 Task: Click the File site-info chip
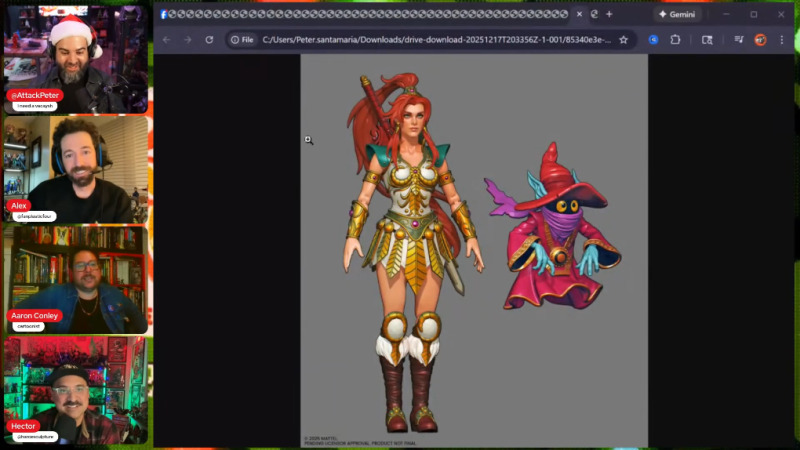coord(242,40)
